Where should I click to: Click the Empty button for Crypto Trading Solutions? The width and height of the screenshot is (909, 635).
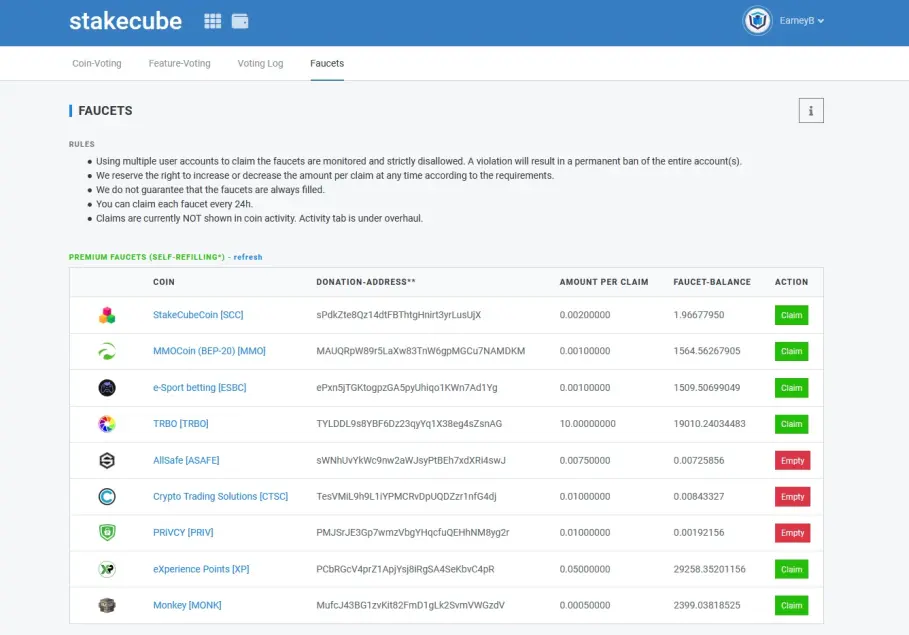tap(792, 496)
